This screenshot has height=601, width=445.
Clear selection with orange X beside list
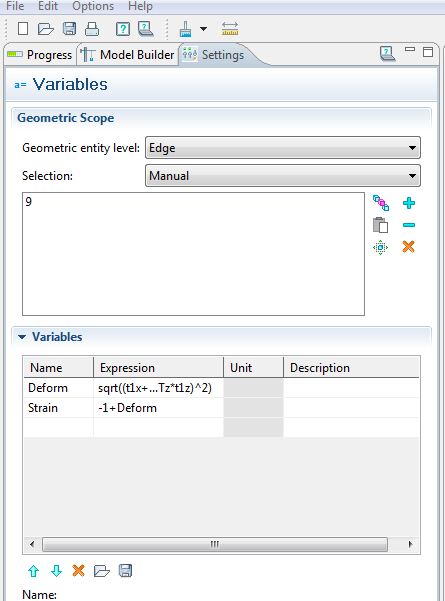point(409,247)
